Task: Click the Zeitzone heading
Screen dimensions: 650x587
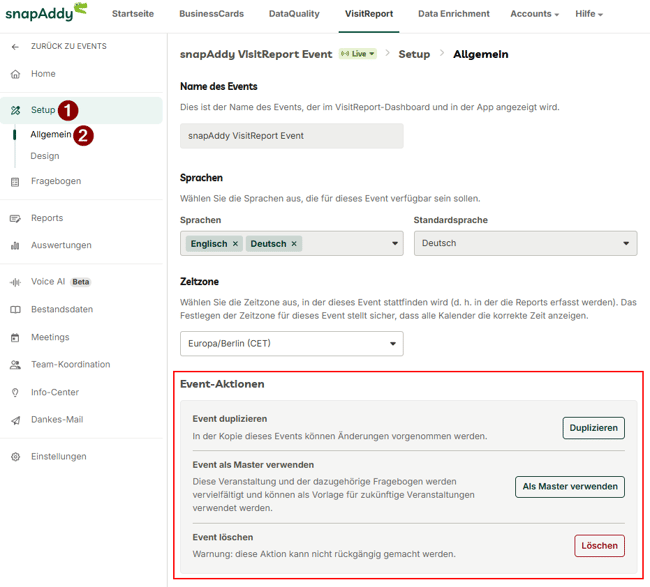Action: tap(199, 282)
